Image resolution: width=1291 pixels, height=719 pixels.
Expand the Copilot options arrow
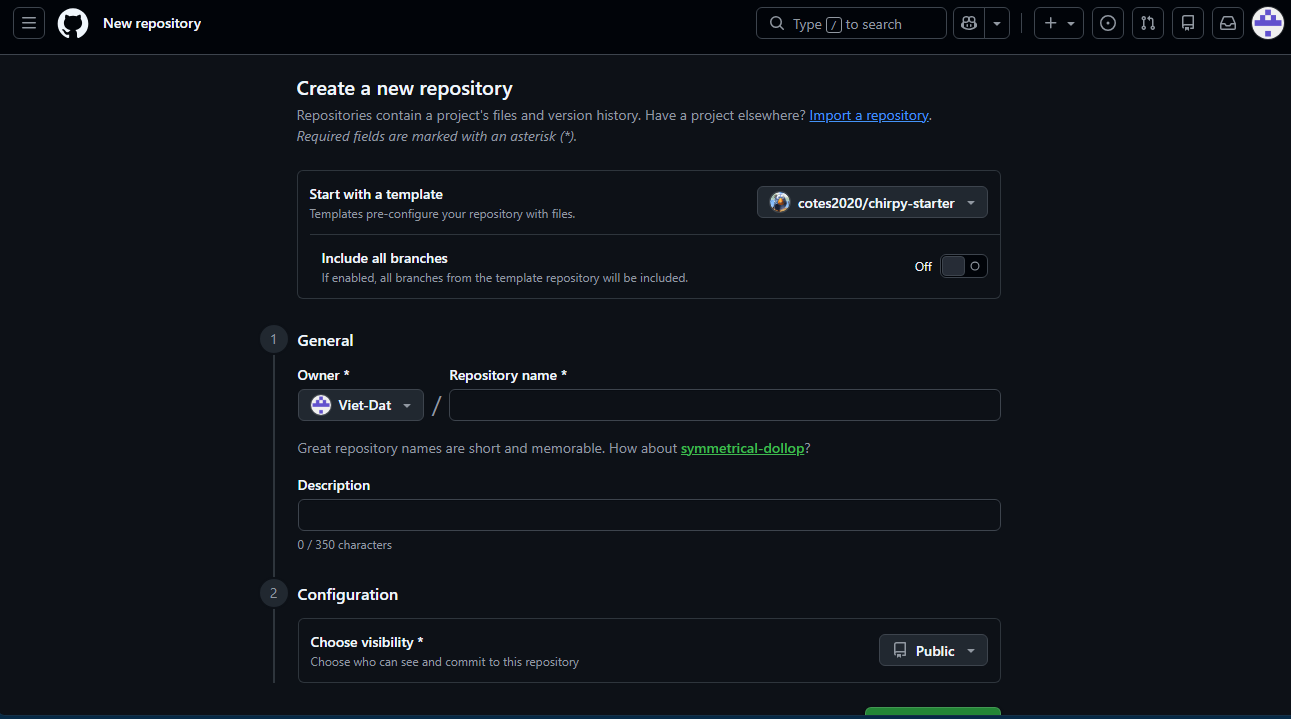coord(997,23)
